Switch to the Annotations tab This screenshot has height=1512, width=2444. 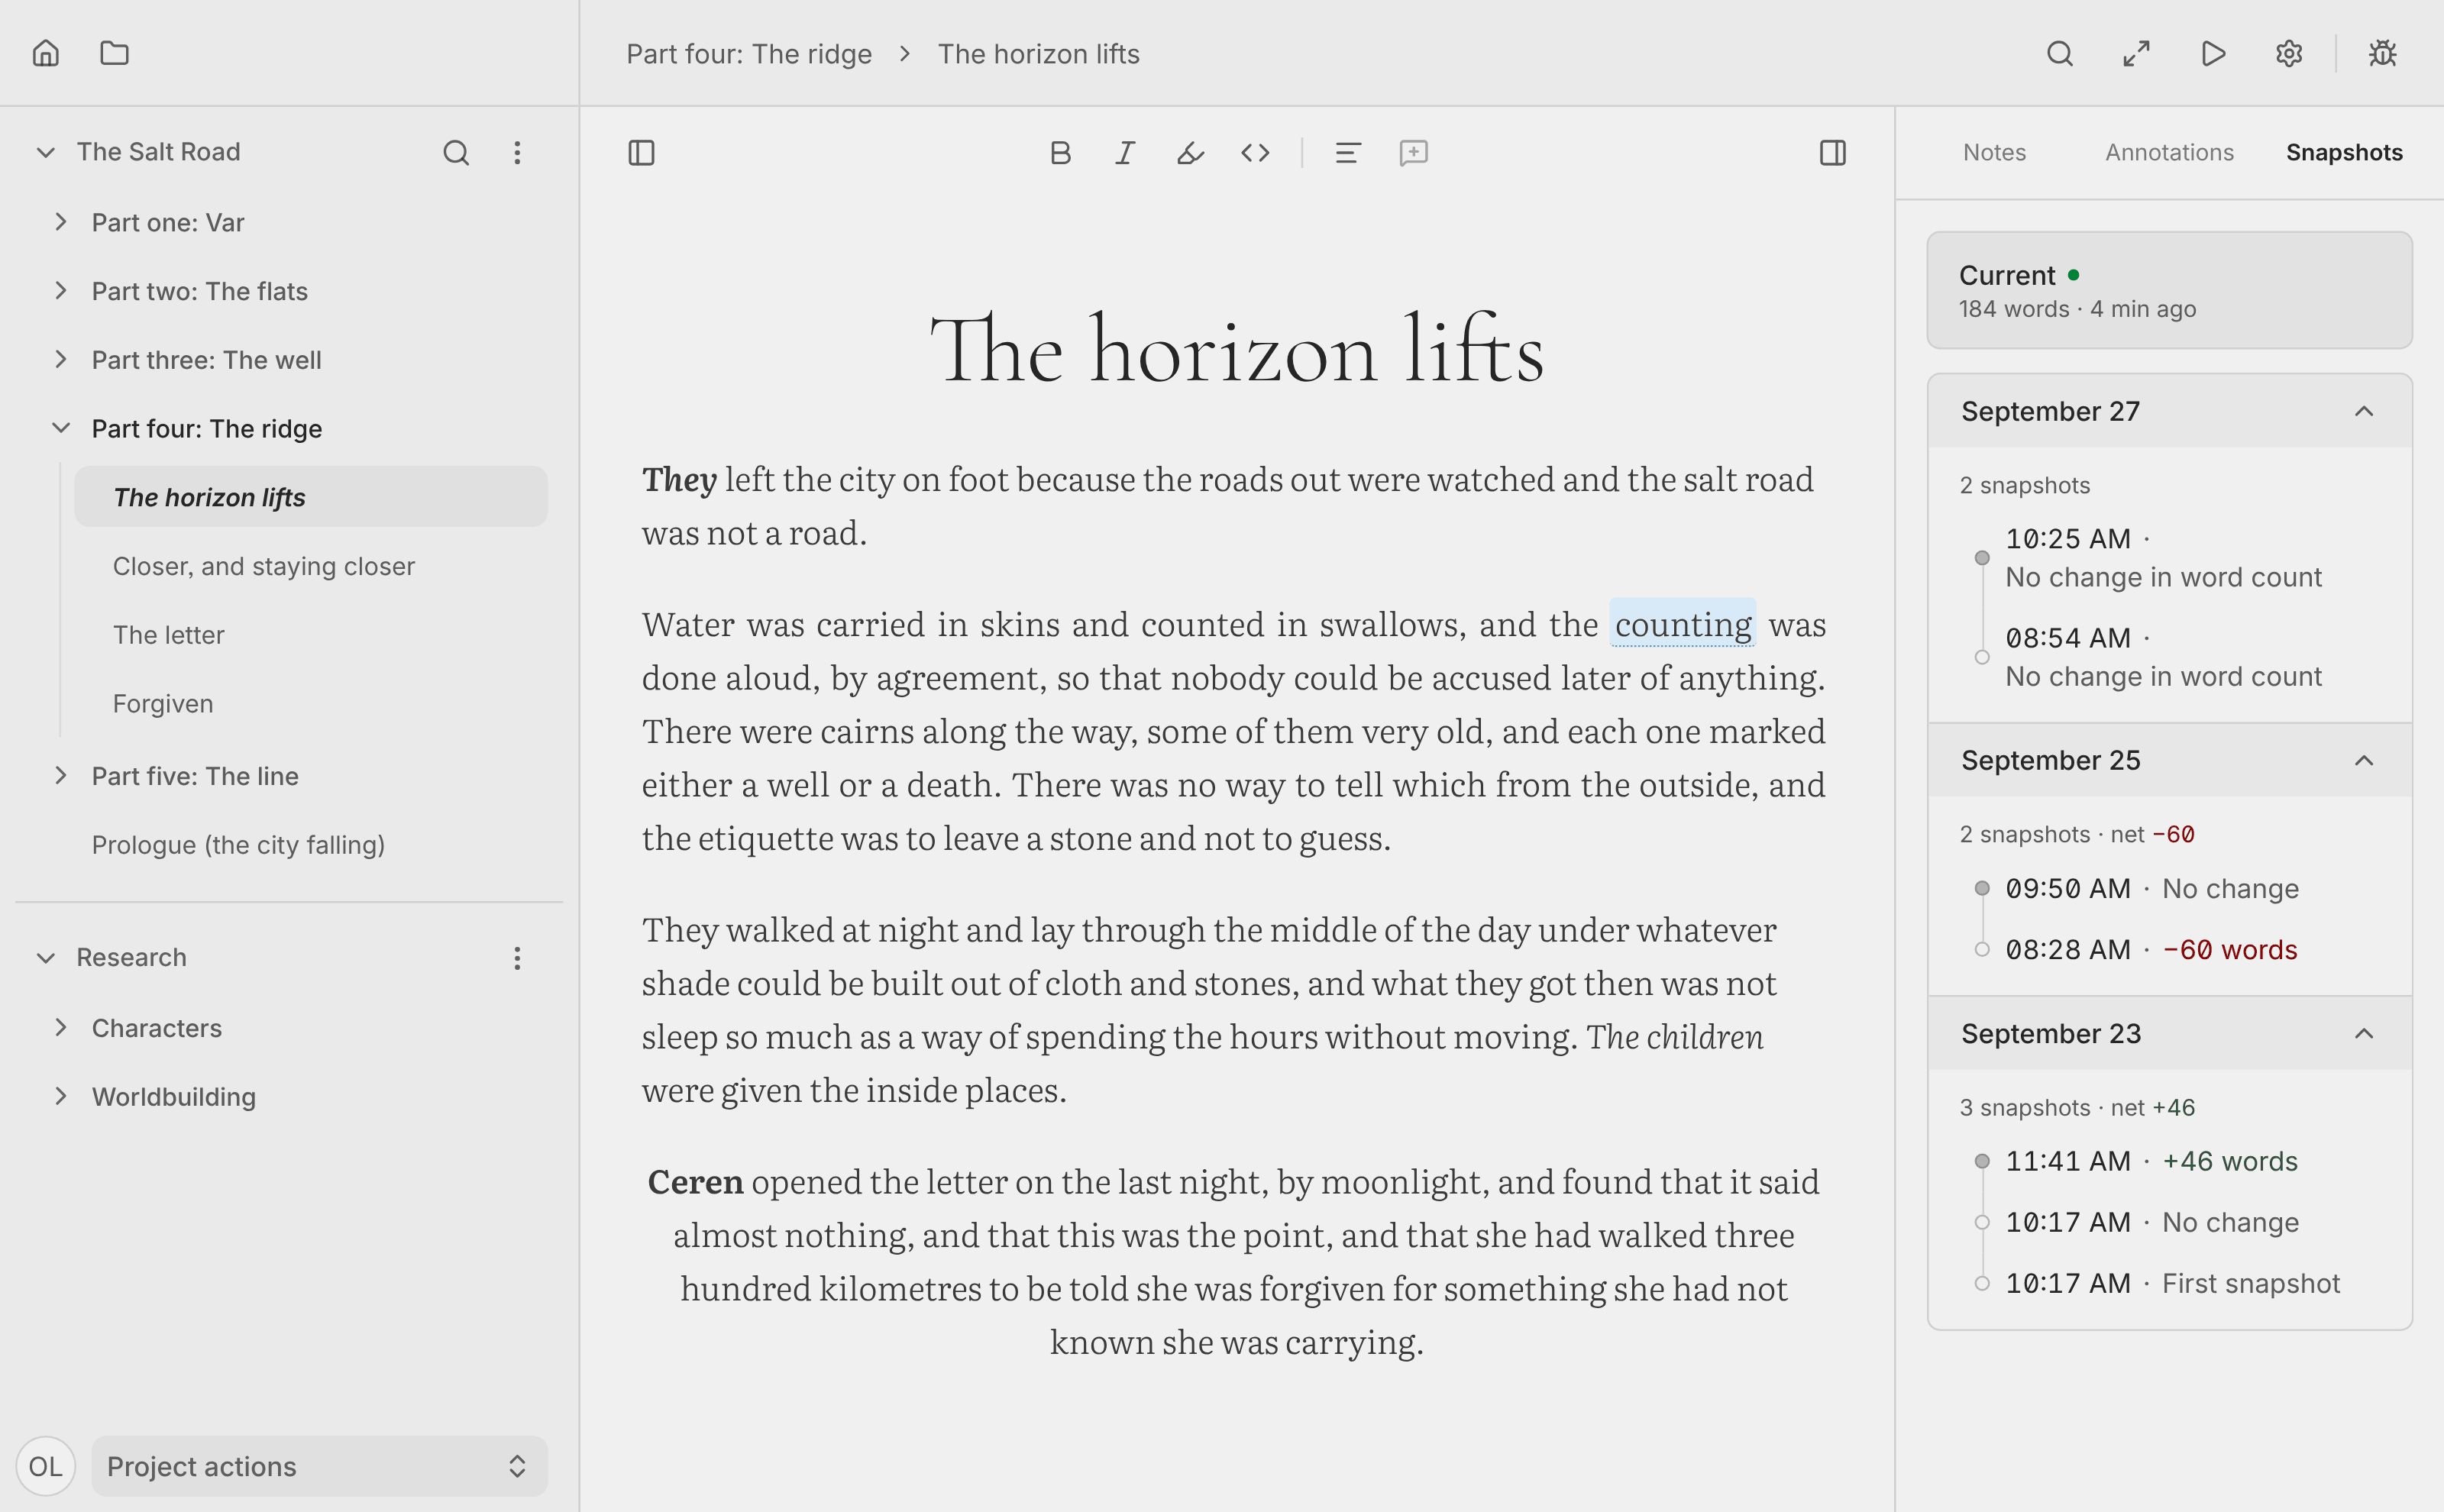click(x=2169, y=152)
